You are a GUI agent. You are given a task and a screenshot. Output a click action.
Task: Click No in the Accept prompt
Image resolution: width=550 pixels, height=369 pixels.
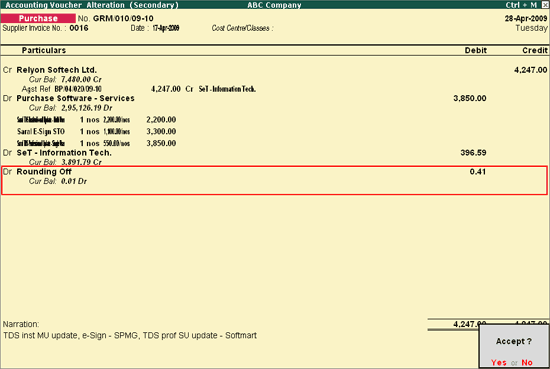point(527,362)
